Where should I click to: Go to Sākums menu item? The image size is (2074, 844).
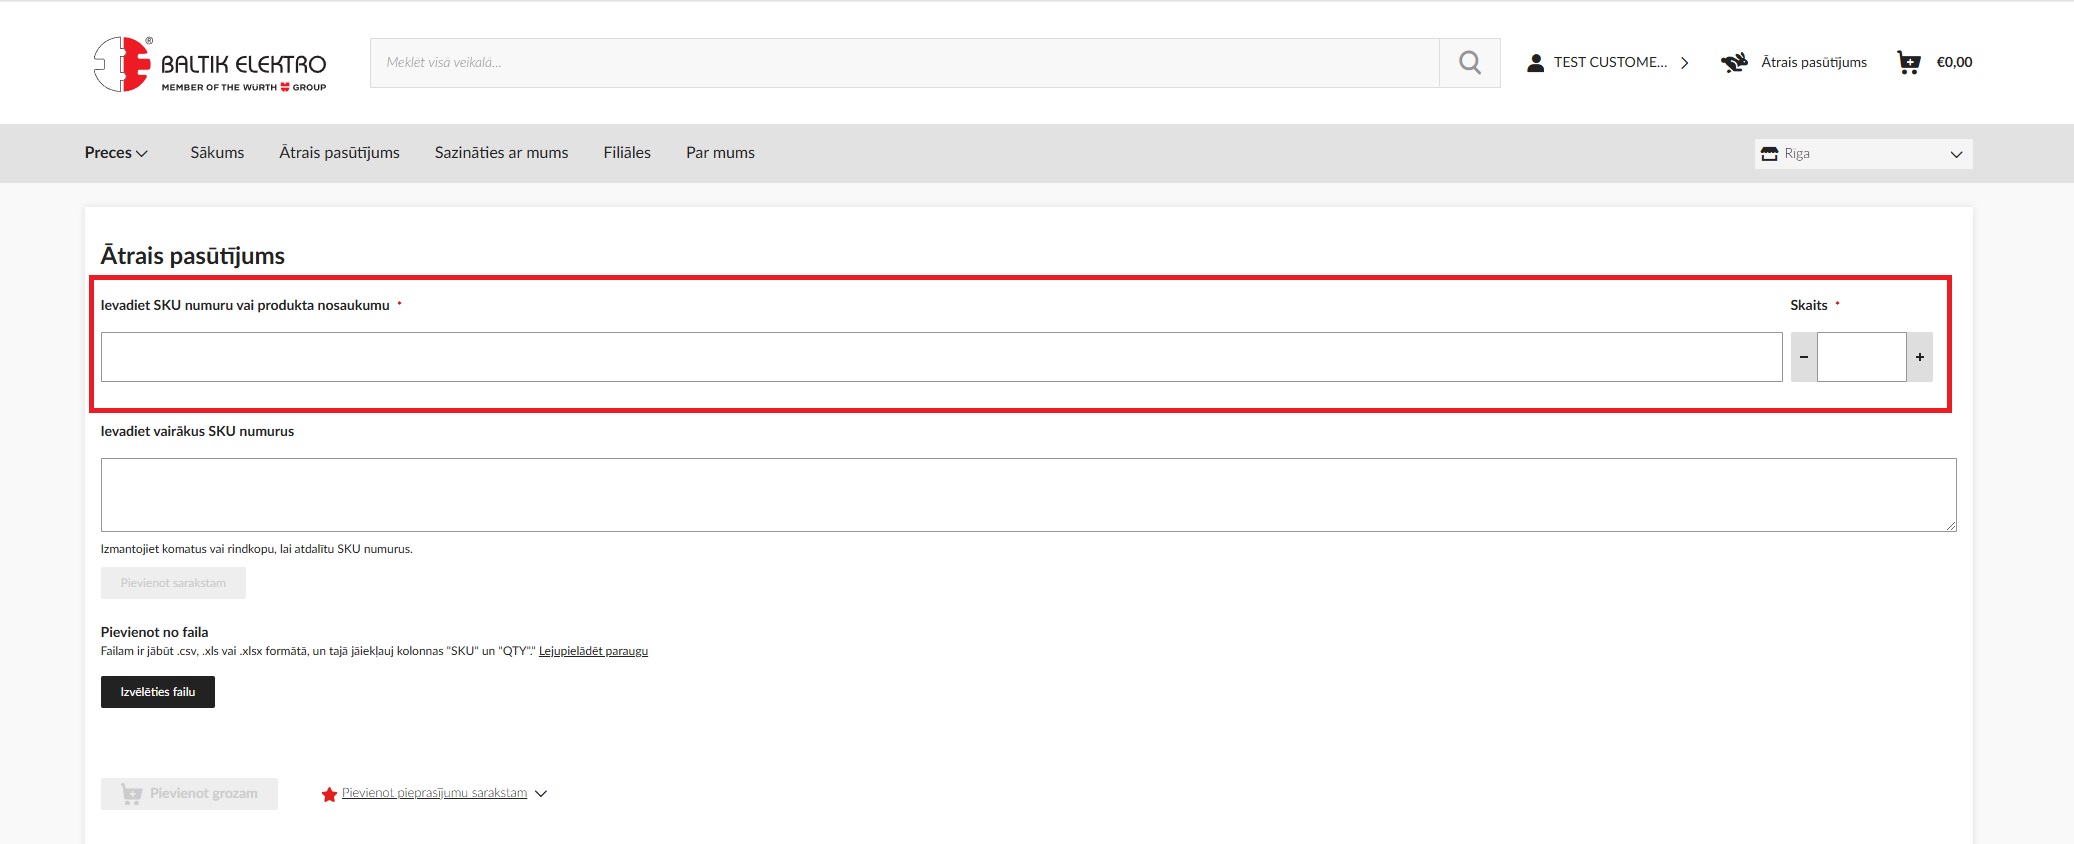pos(217,153)
